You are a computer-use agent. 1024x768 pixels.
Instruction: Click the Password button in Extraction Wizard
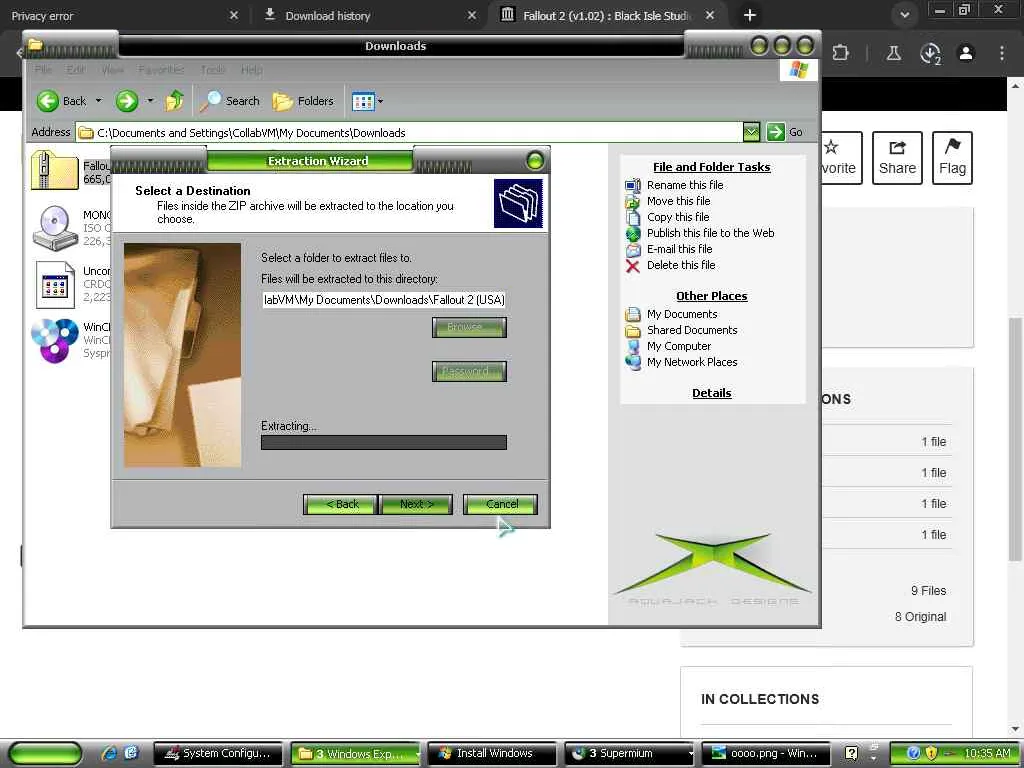pyautogui.click(x=469, y=372)
